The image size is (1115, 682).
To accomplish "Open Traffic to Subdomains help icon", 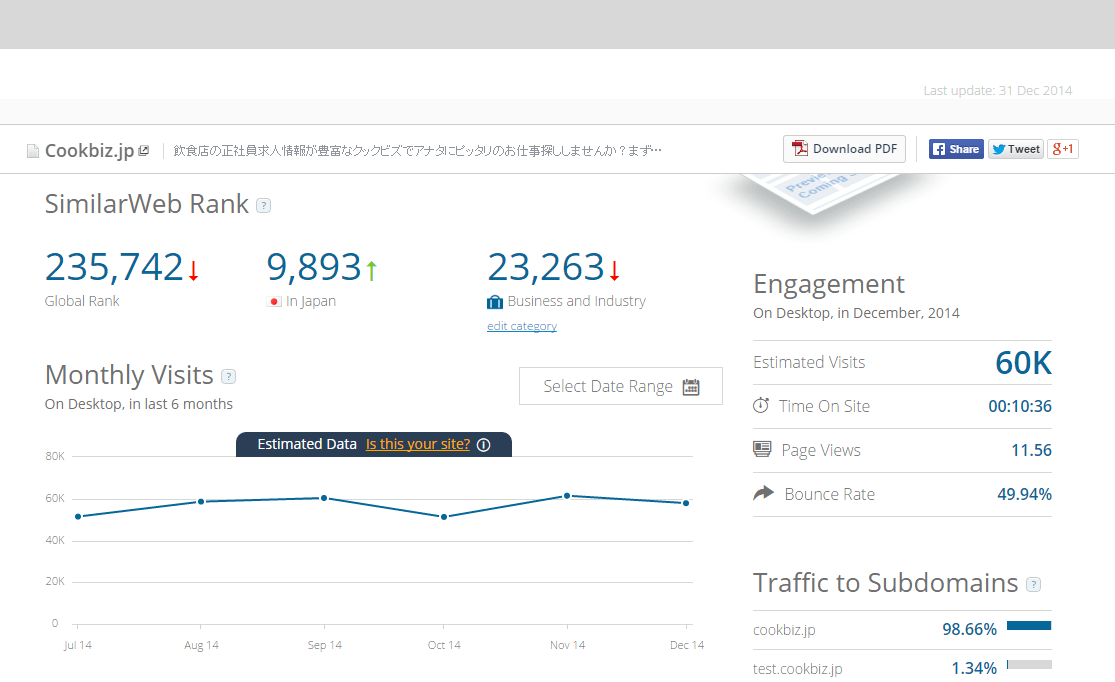I will coord(1033,585).
